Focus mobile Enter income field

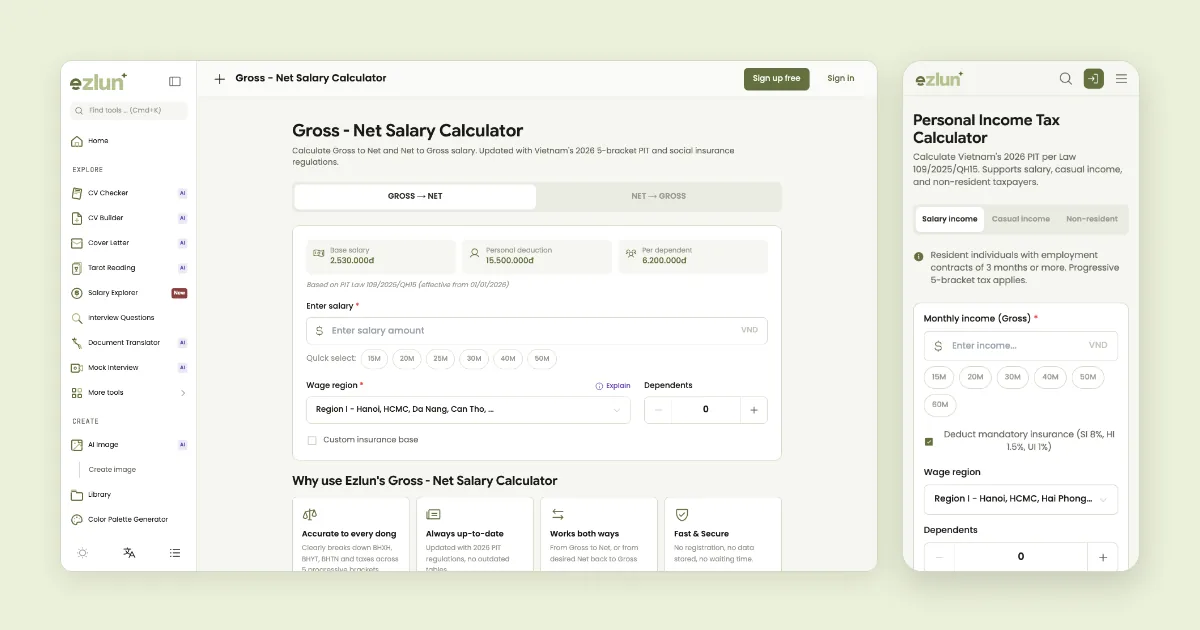tap(1021, 346)
